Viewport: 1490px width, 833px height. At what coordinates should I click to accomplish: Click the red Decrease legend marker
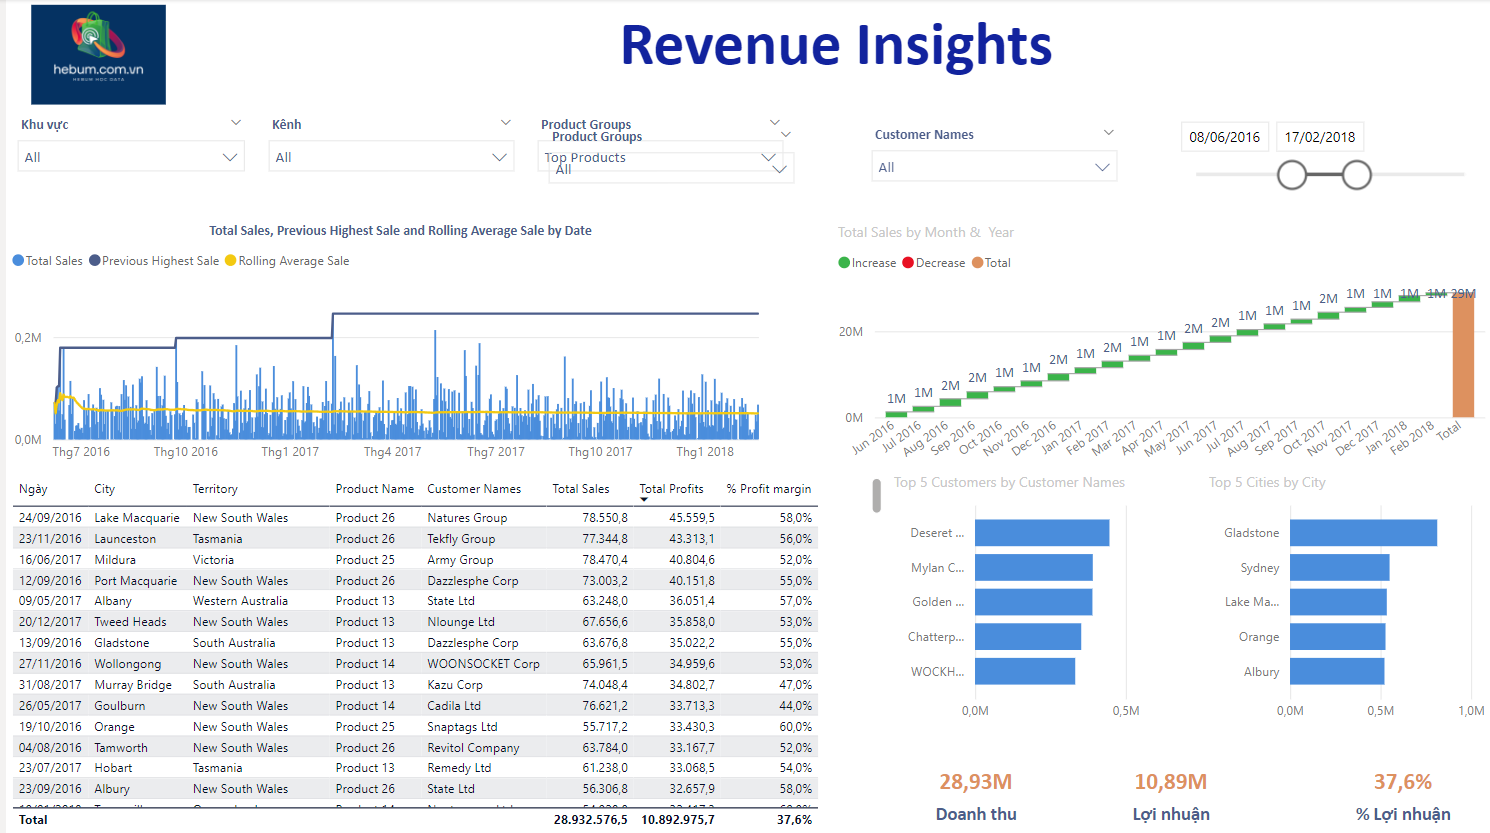pos(908,263)
